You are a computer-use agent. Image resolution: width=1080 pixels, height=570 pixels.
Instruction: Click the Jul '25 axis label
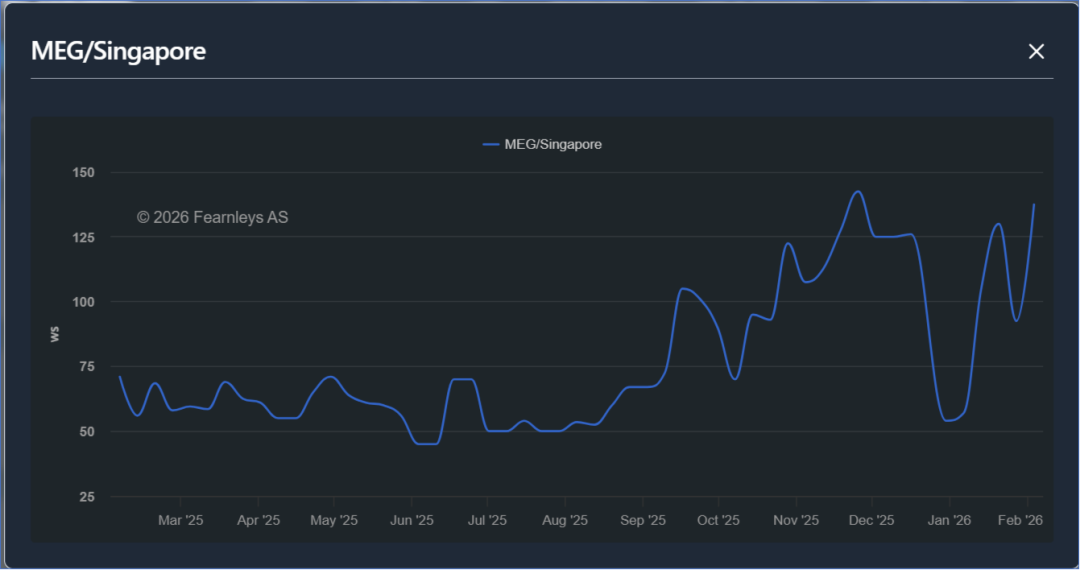487,520
